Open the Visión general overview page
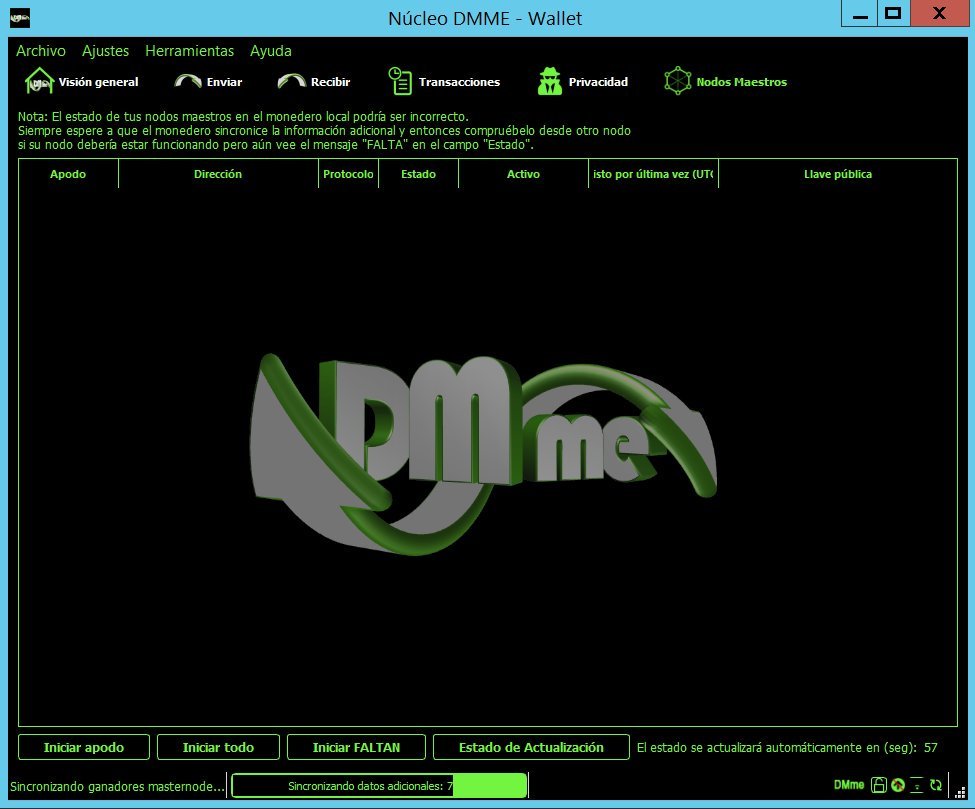This screenshot has width=975, height=809. coord(81,81)
